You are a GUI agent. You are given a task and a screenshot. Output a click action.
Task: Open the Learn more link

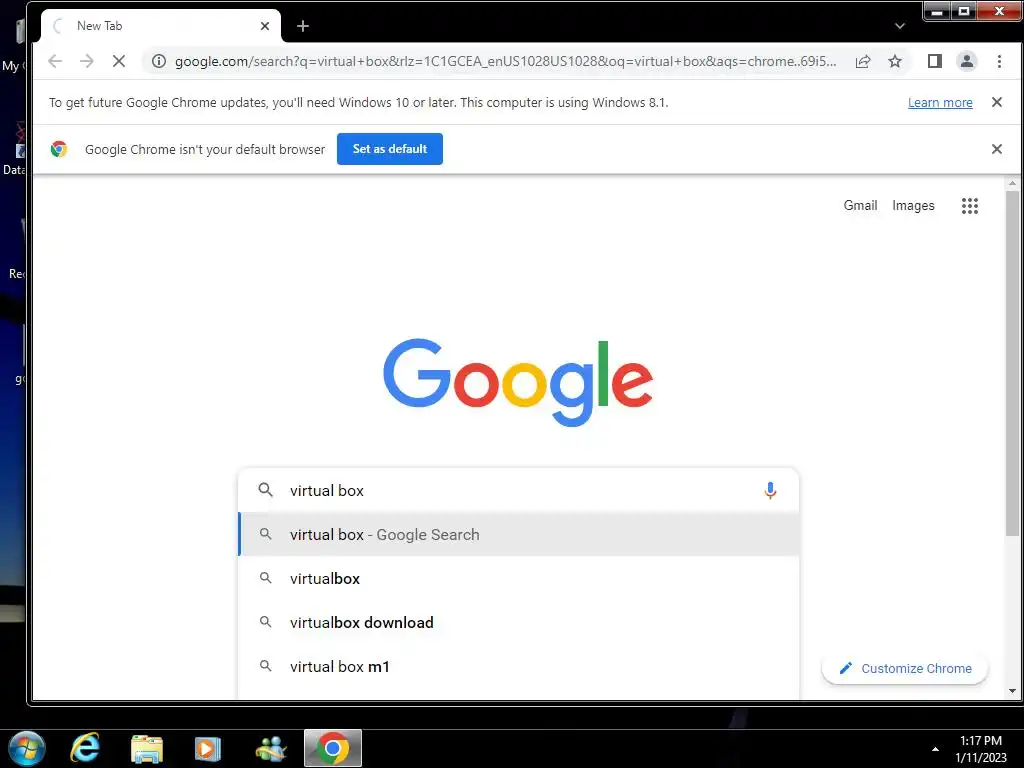click(x=940, y=103)
